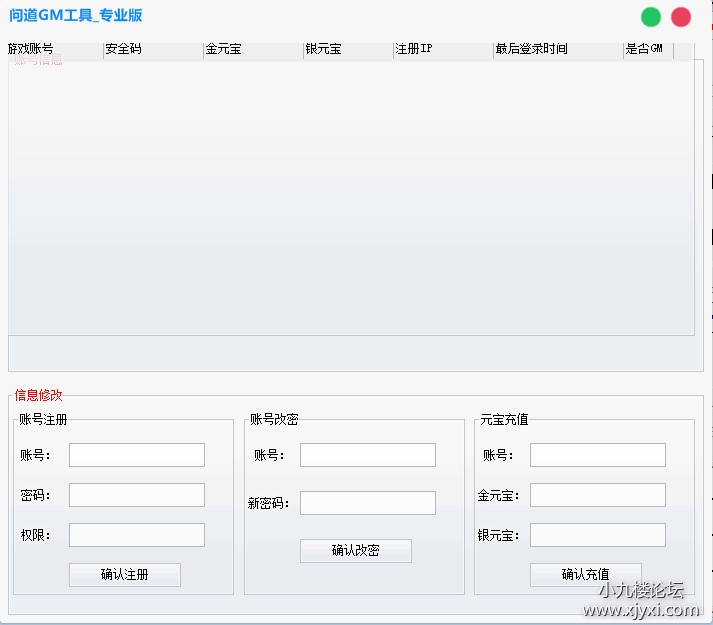
Task: Click the red circle close button
Action: click(x=681, y=17)
